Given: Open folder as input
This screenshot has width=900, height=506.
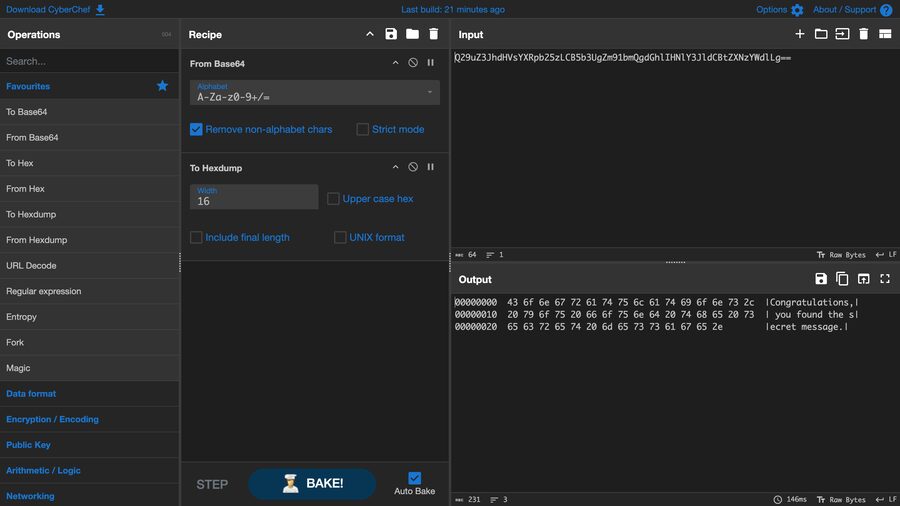Looking at the screenshot, I should (821, 34).
